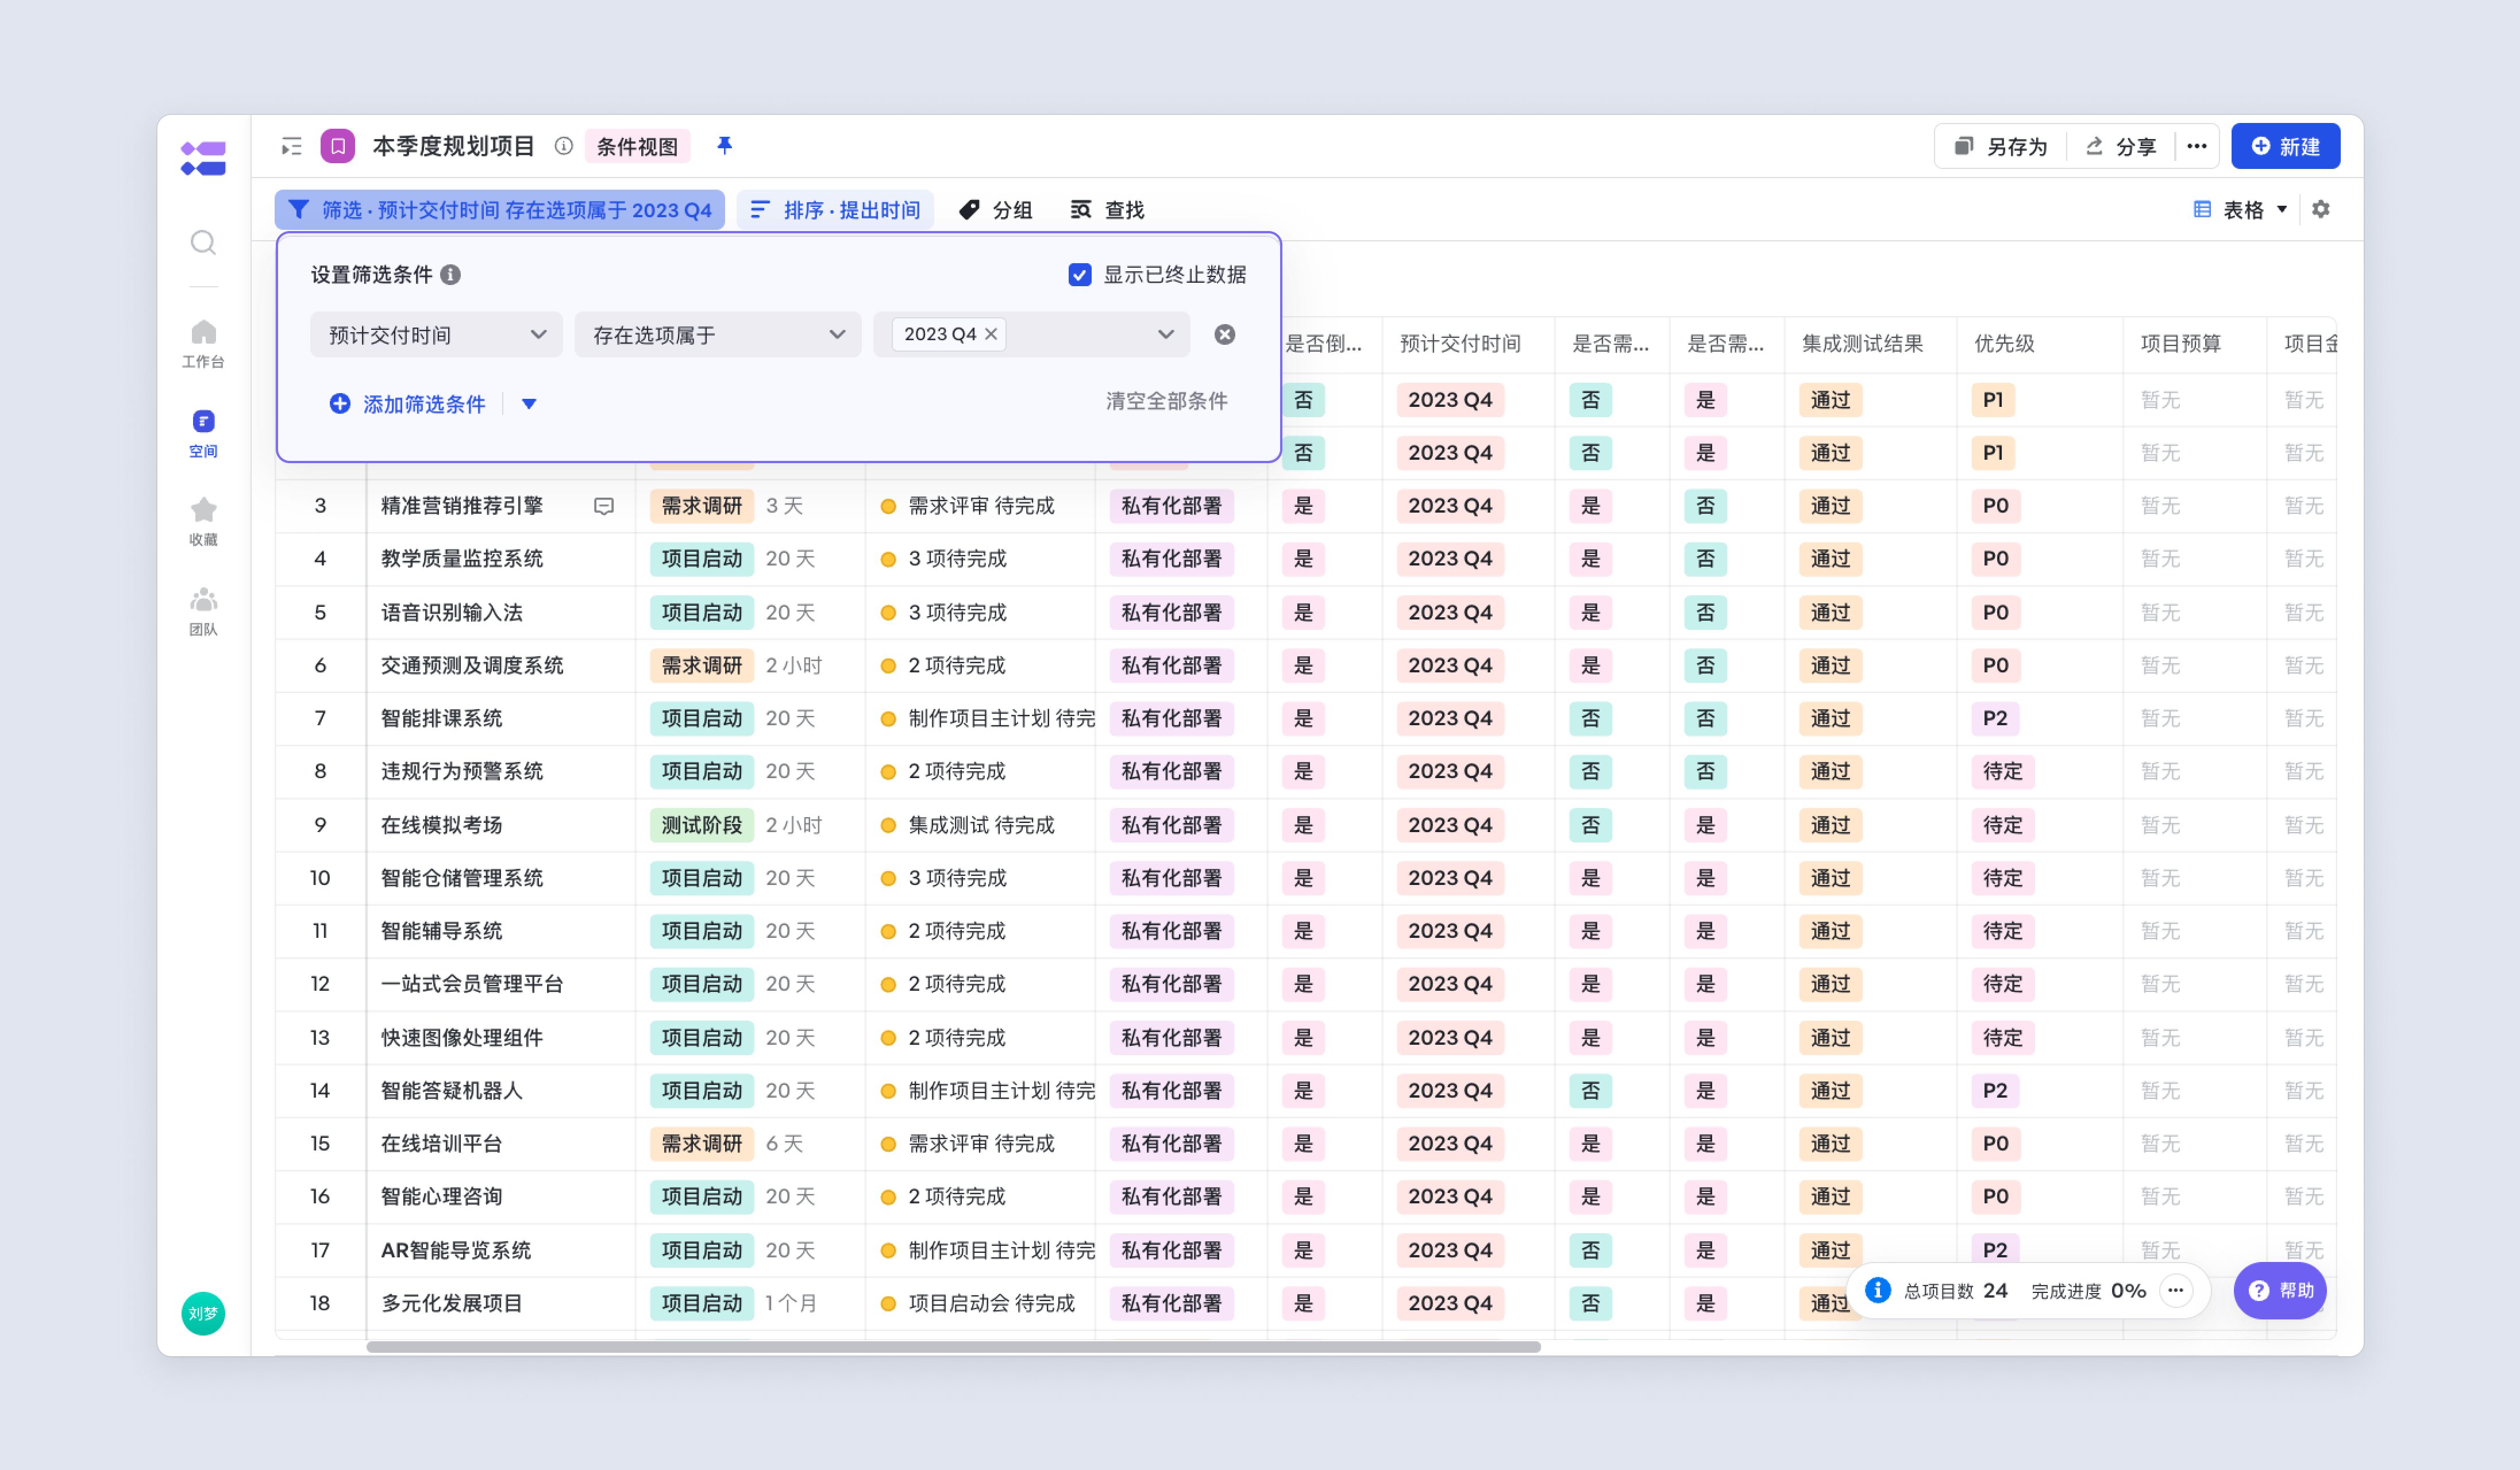Go to 工作台 in the sidebar
This screenshot has height=1470, width=2520.
203,343
